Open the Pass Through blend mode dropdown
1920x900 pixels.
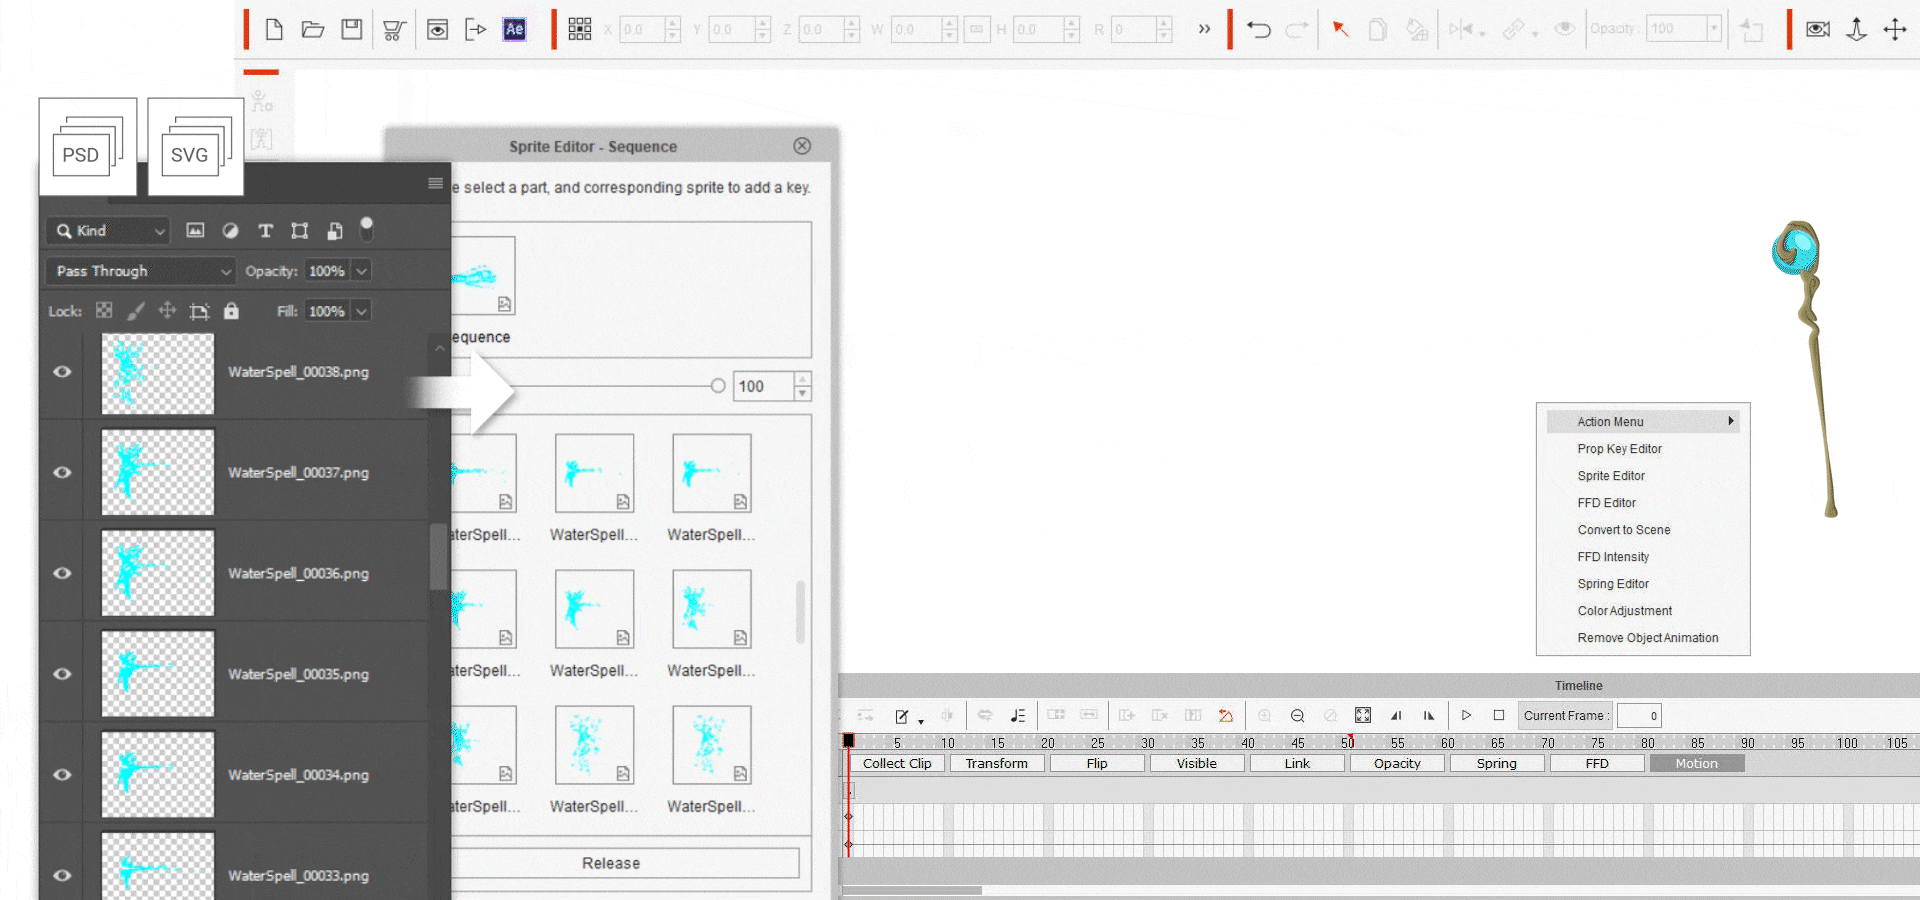141,271
